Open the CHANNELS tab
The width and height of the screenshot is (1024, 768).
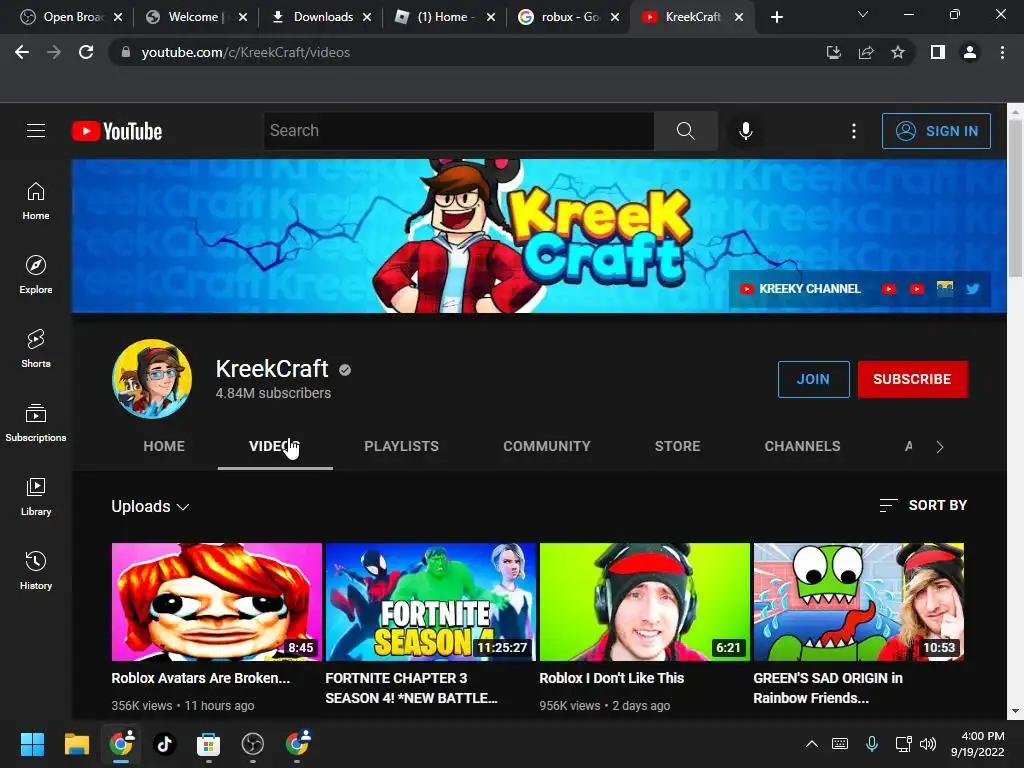pos(803,447)
